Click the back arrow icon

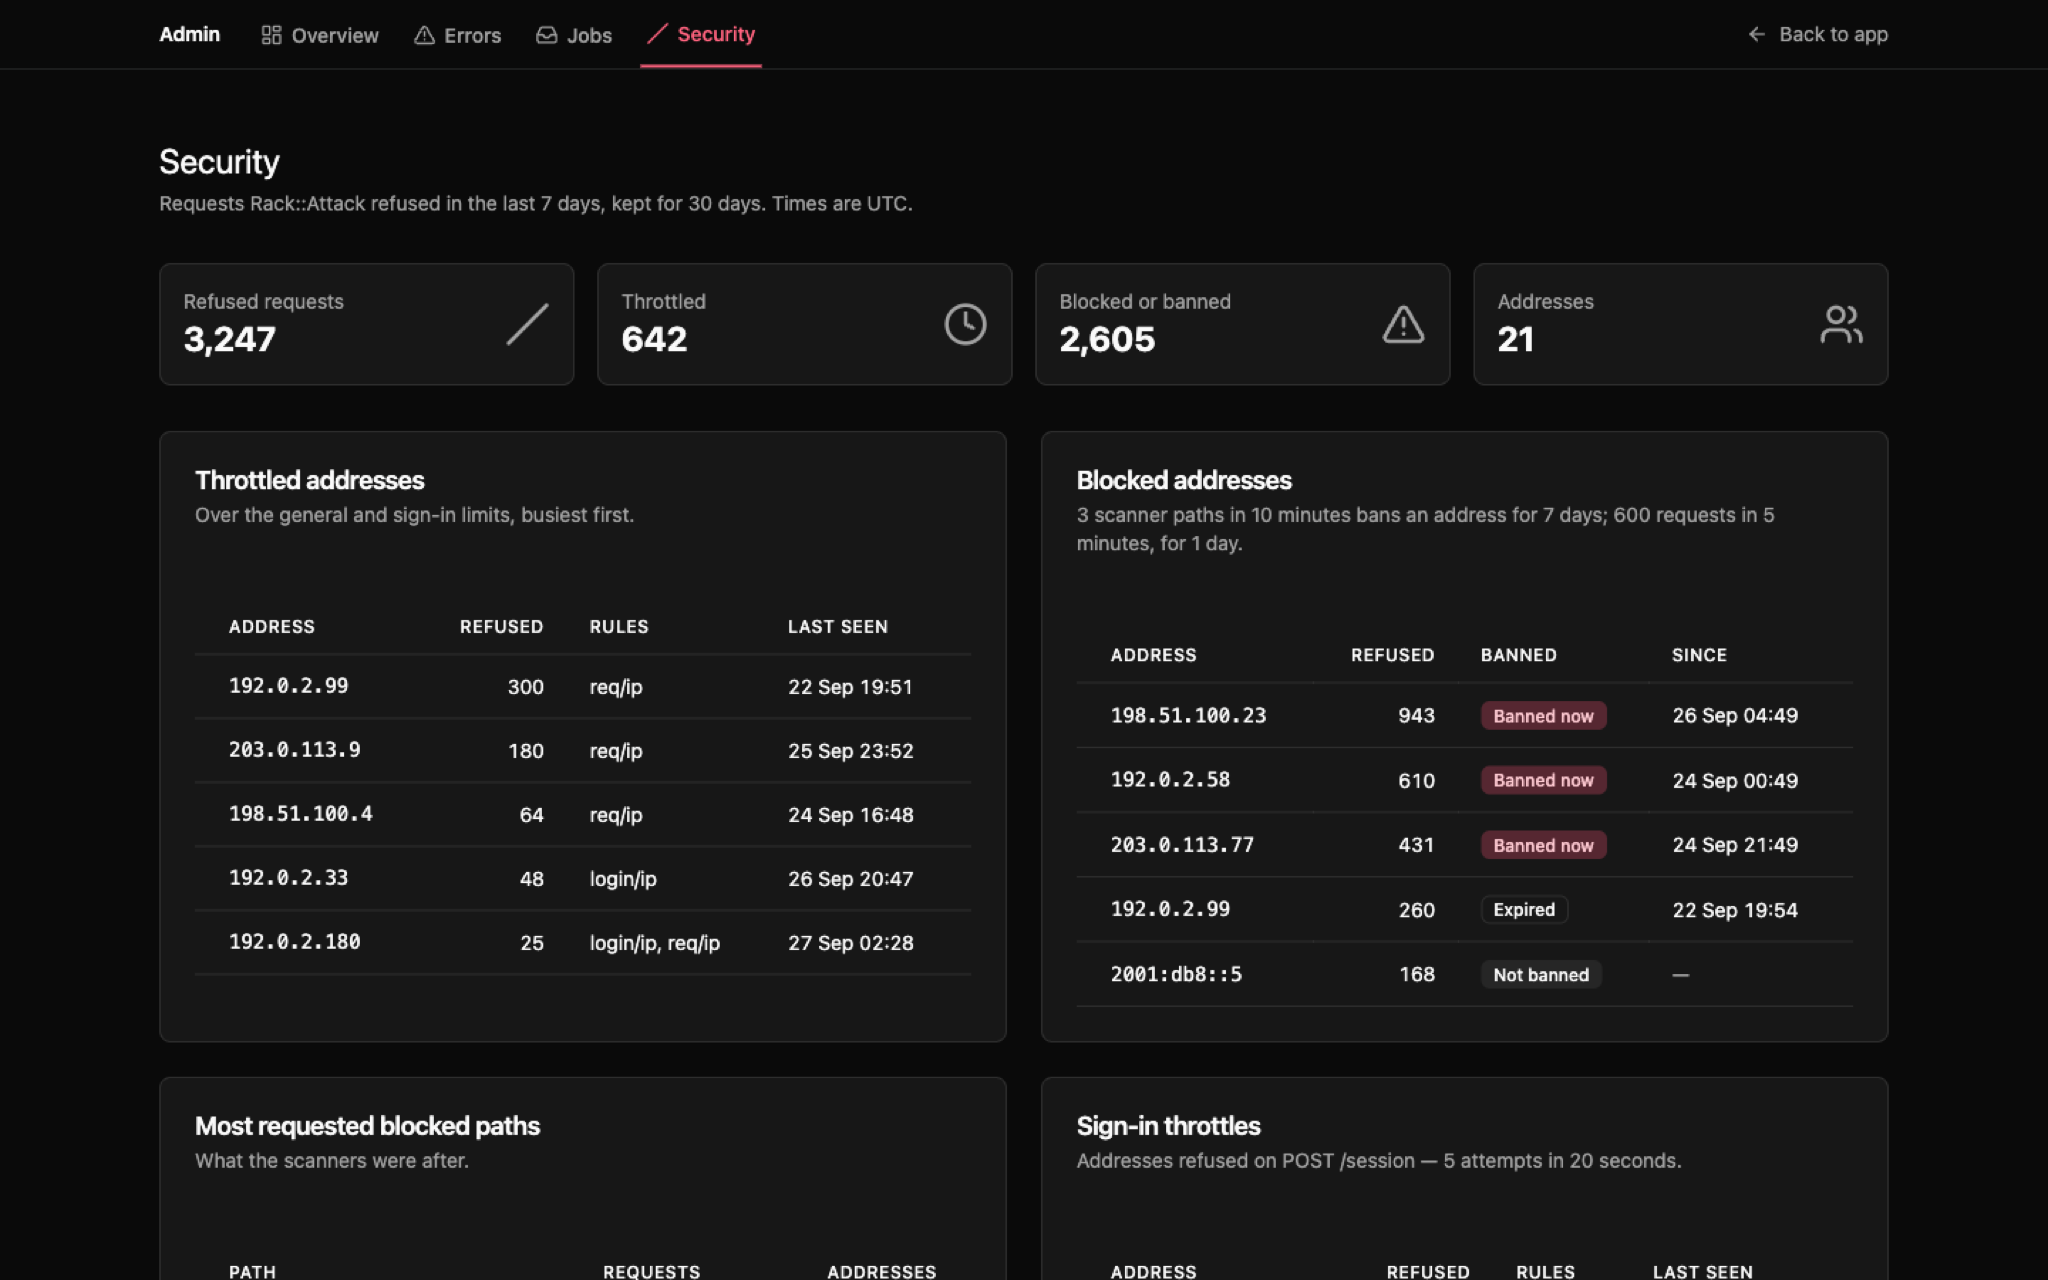pos(1757,34)
